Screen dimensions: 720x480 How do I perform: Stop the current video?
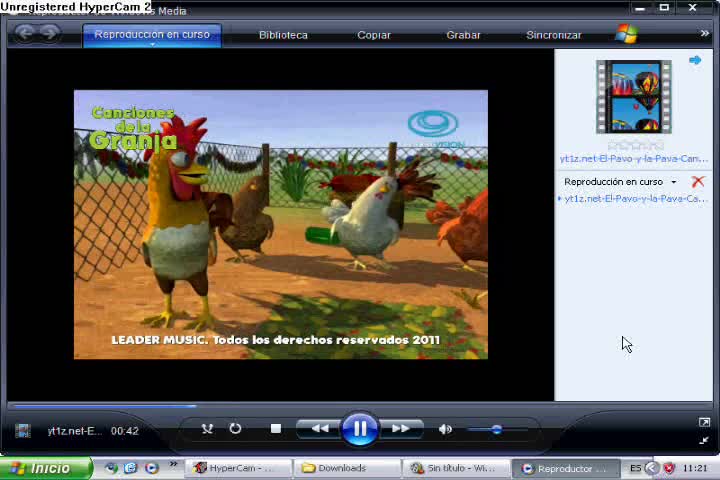pyautogui.click(x=276, y=429)
